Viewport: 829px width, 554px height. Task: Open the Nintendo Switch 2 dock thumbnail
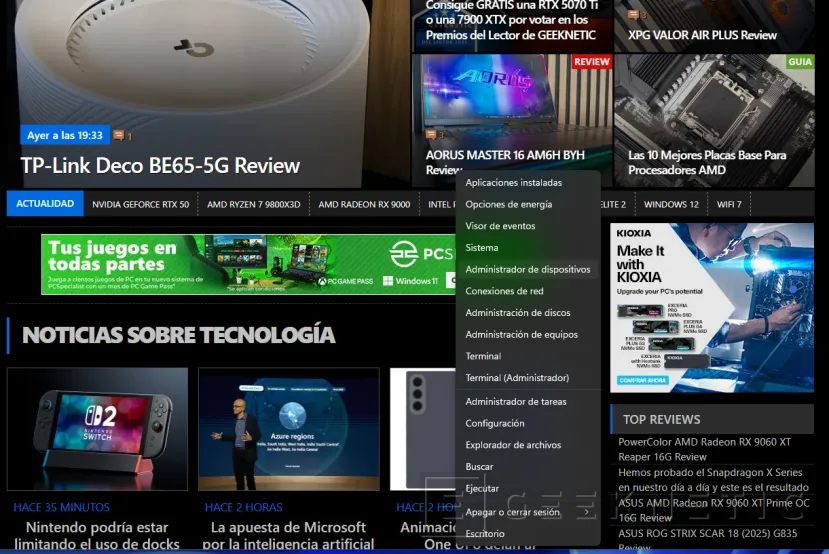click(97, 429)
